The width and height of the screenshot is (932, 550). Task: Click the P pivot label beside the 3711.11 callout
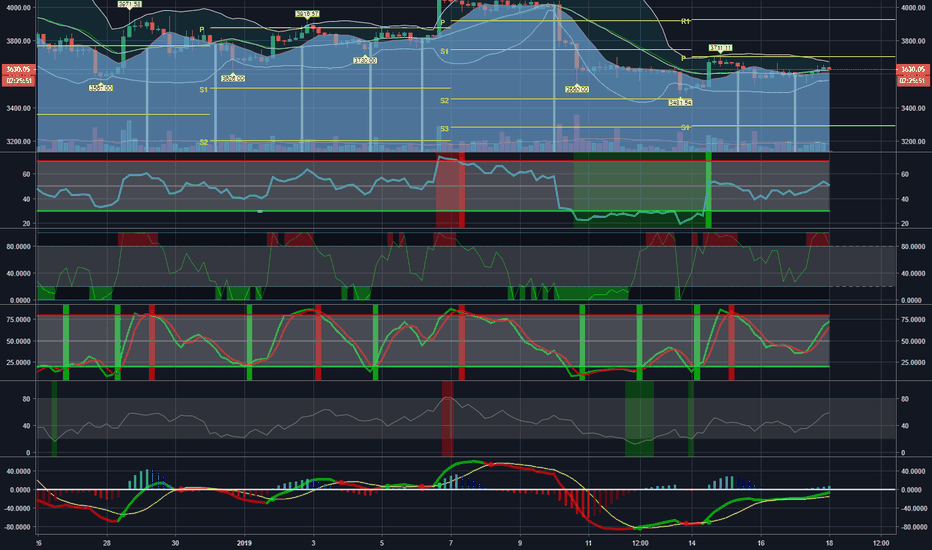684,58
